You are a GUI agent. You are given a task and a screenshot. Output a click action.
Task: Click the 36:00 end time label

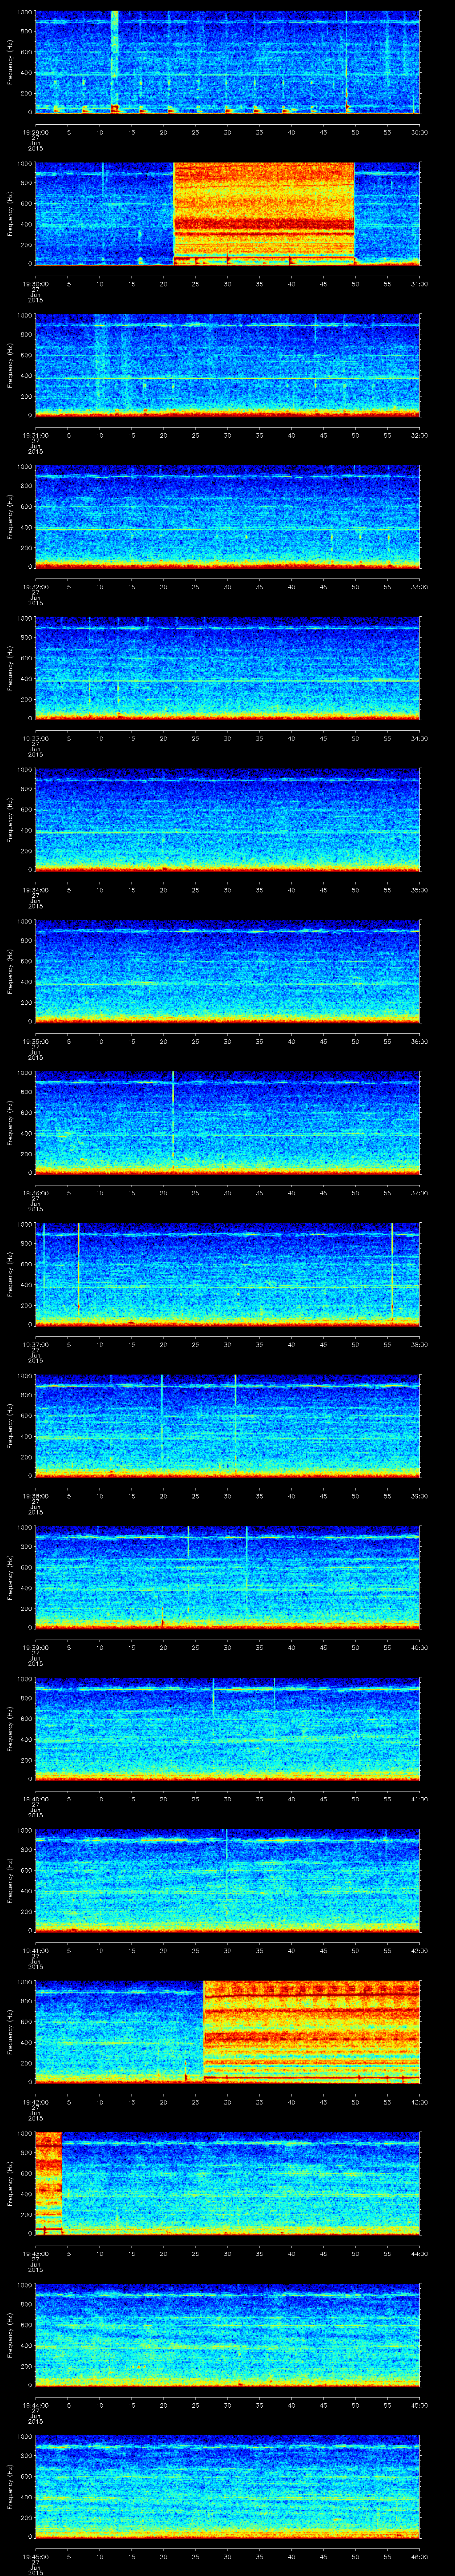[419, 1041]
